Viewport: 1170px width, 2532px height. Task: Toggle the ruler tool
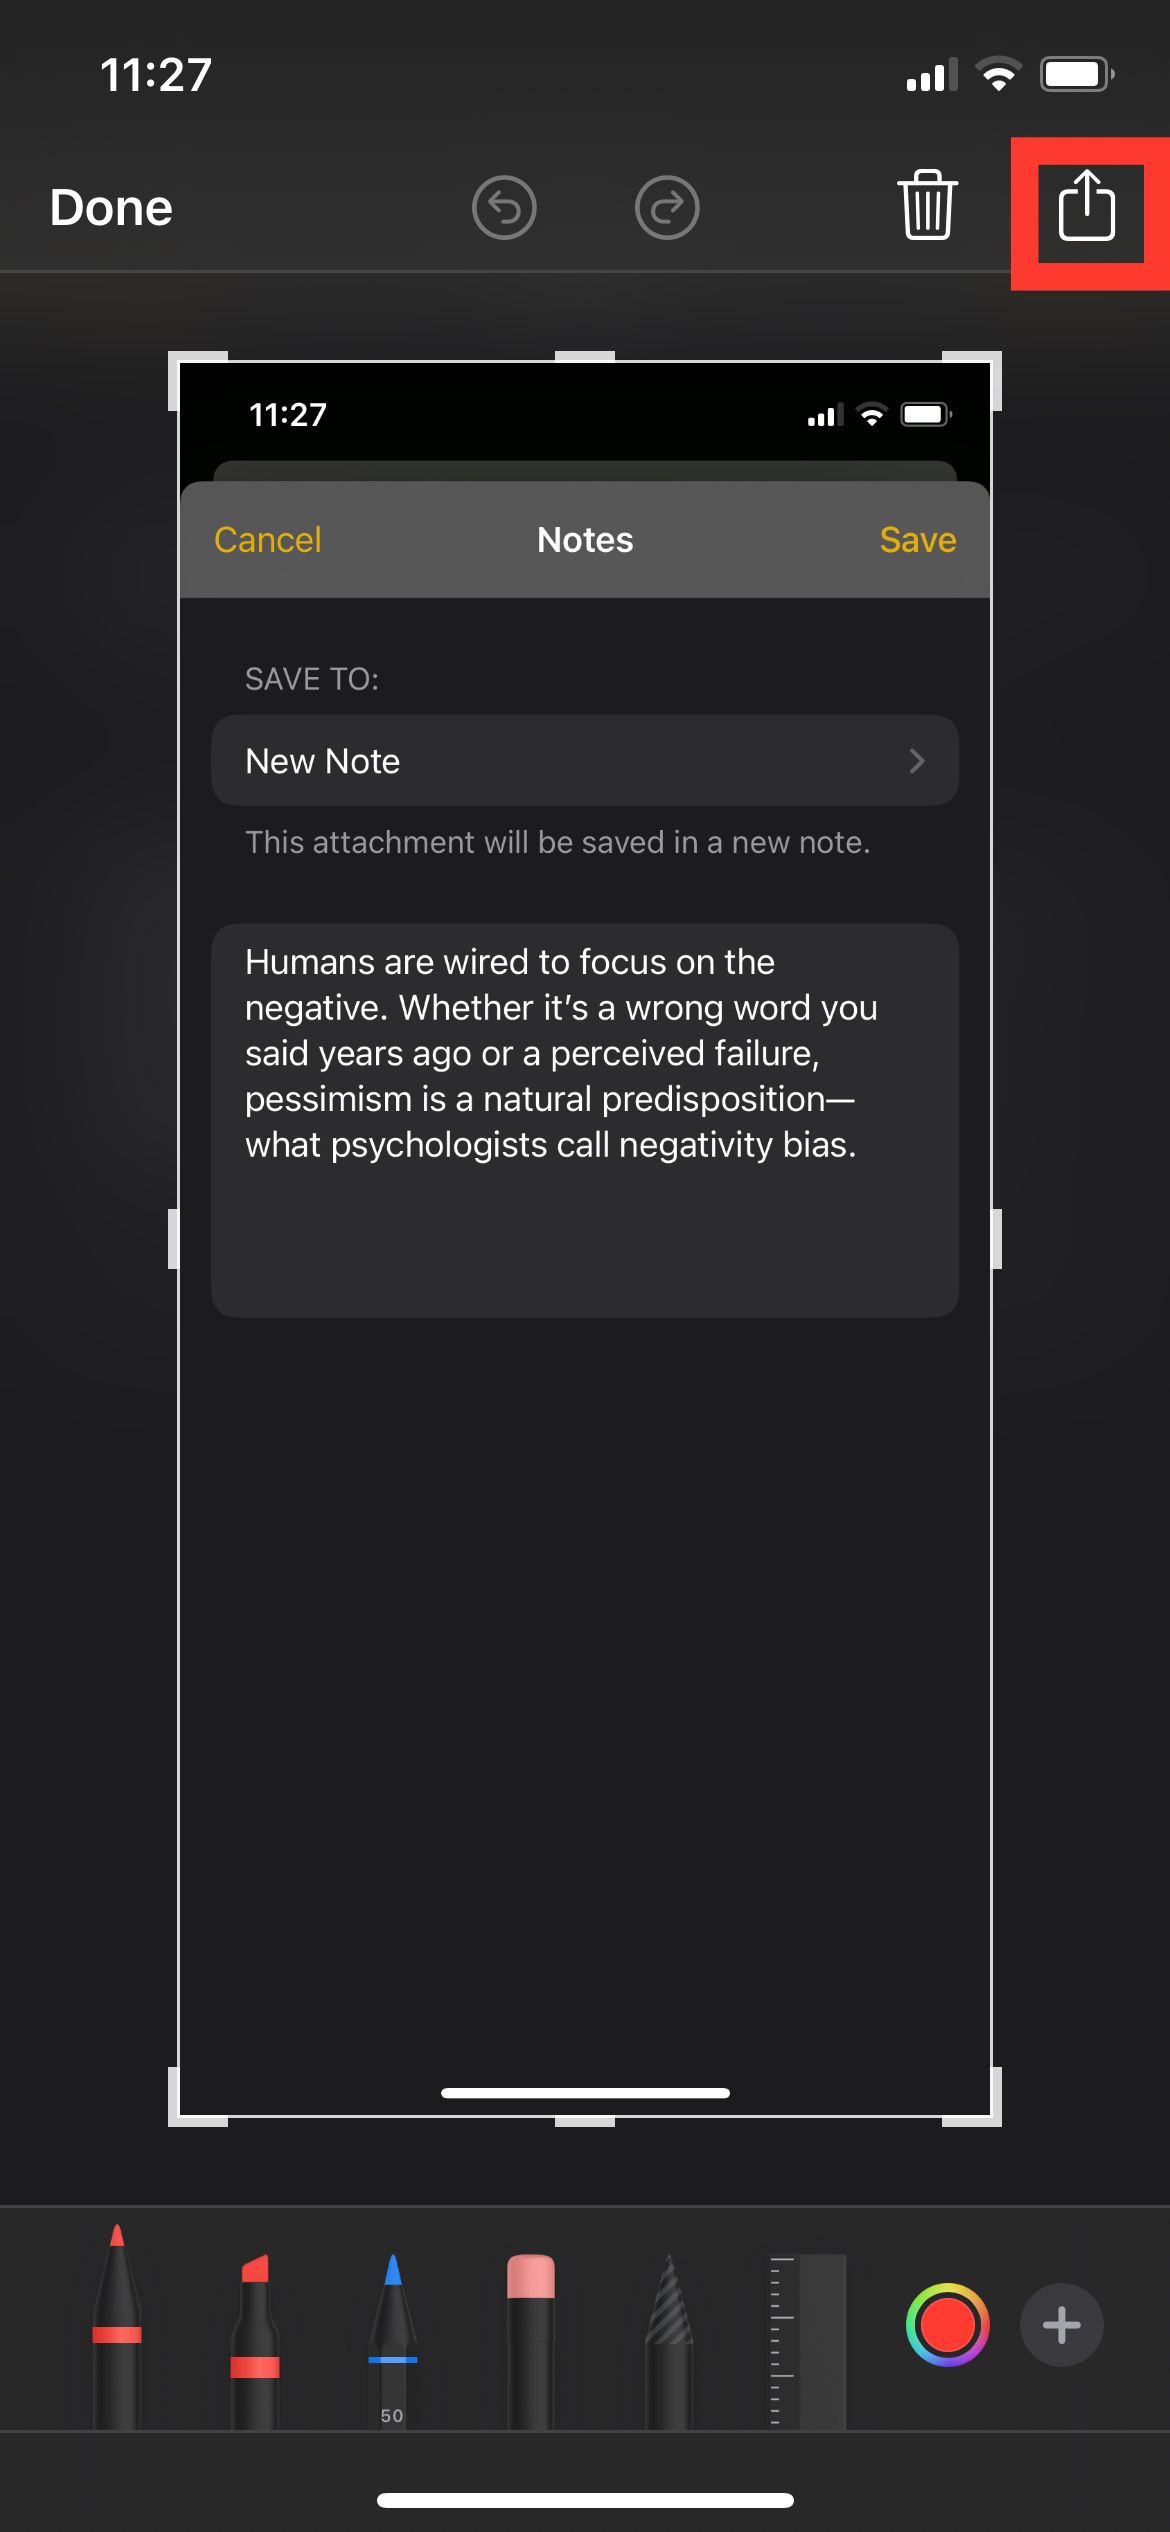click(808, 2338)
